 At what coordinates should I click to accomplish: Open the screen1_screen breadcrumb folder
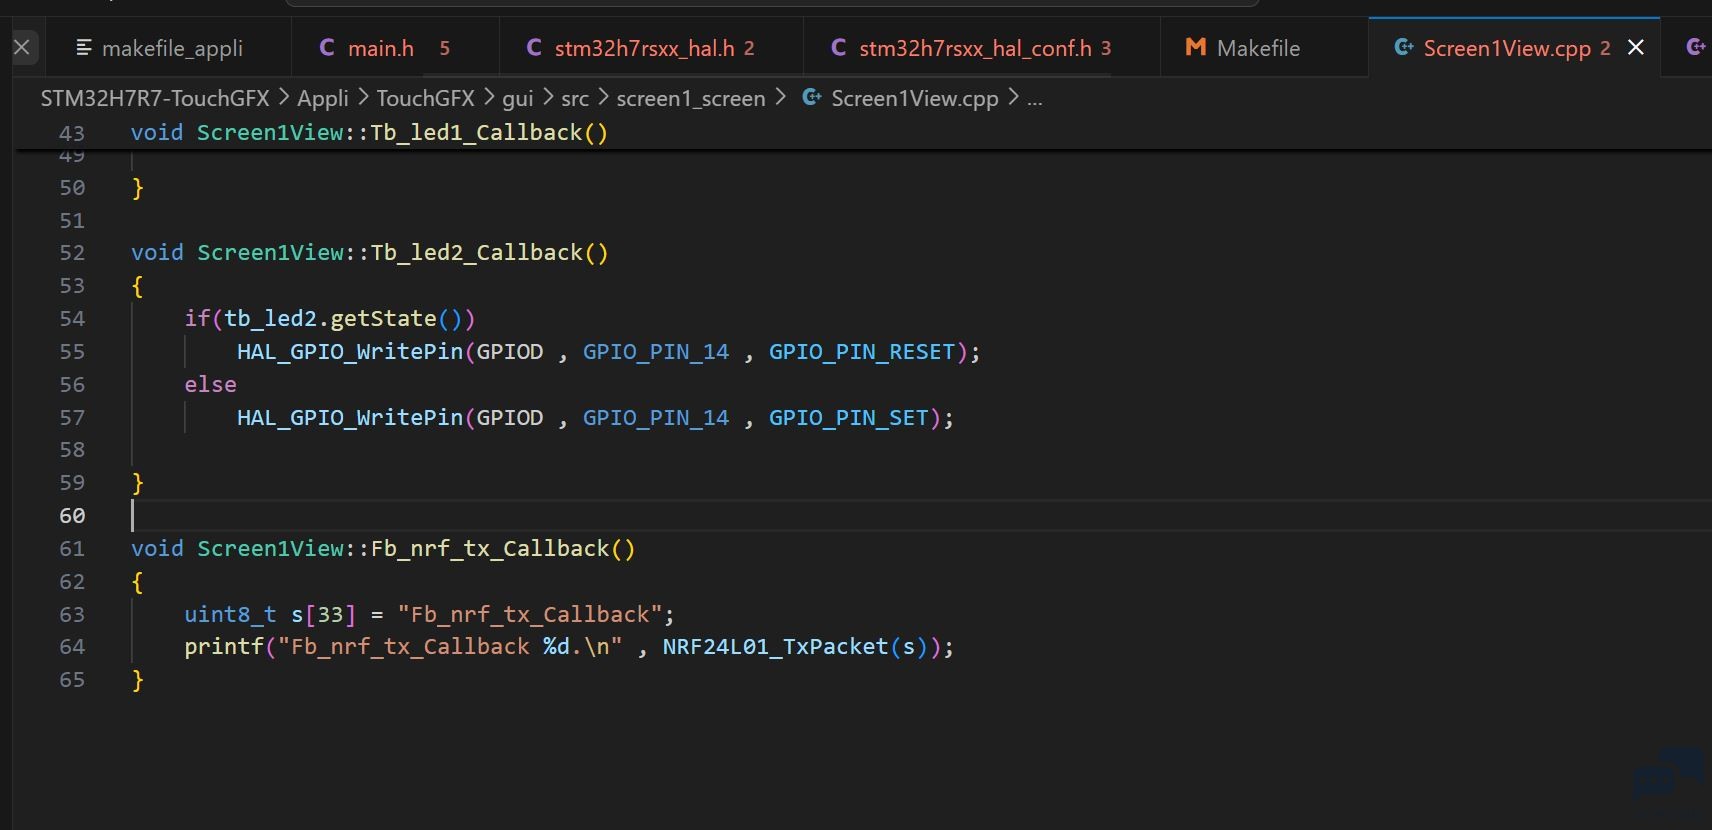tap(691, 98)
